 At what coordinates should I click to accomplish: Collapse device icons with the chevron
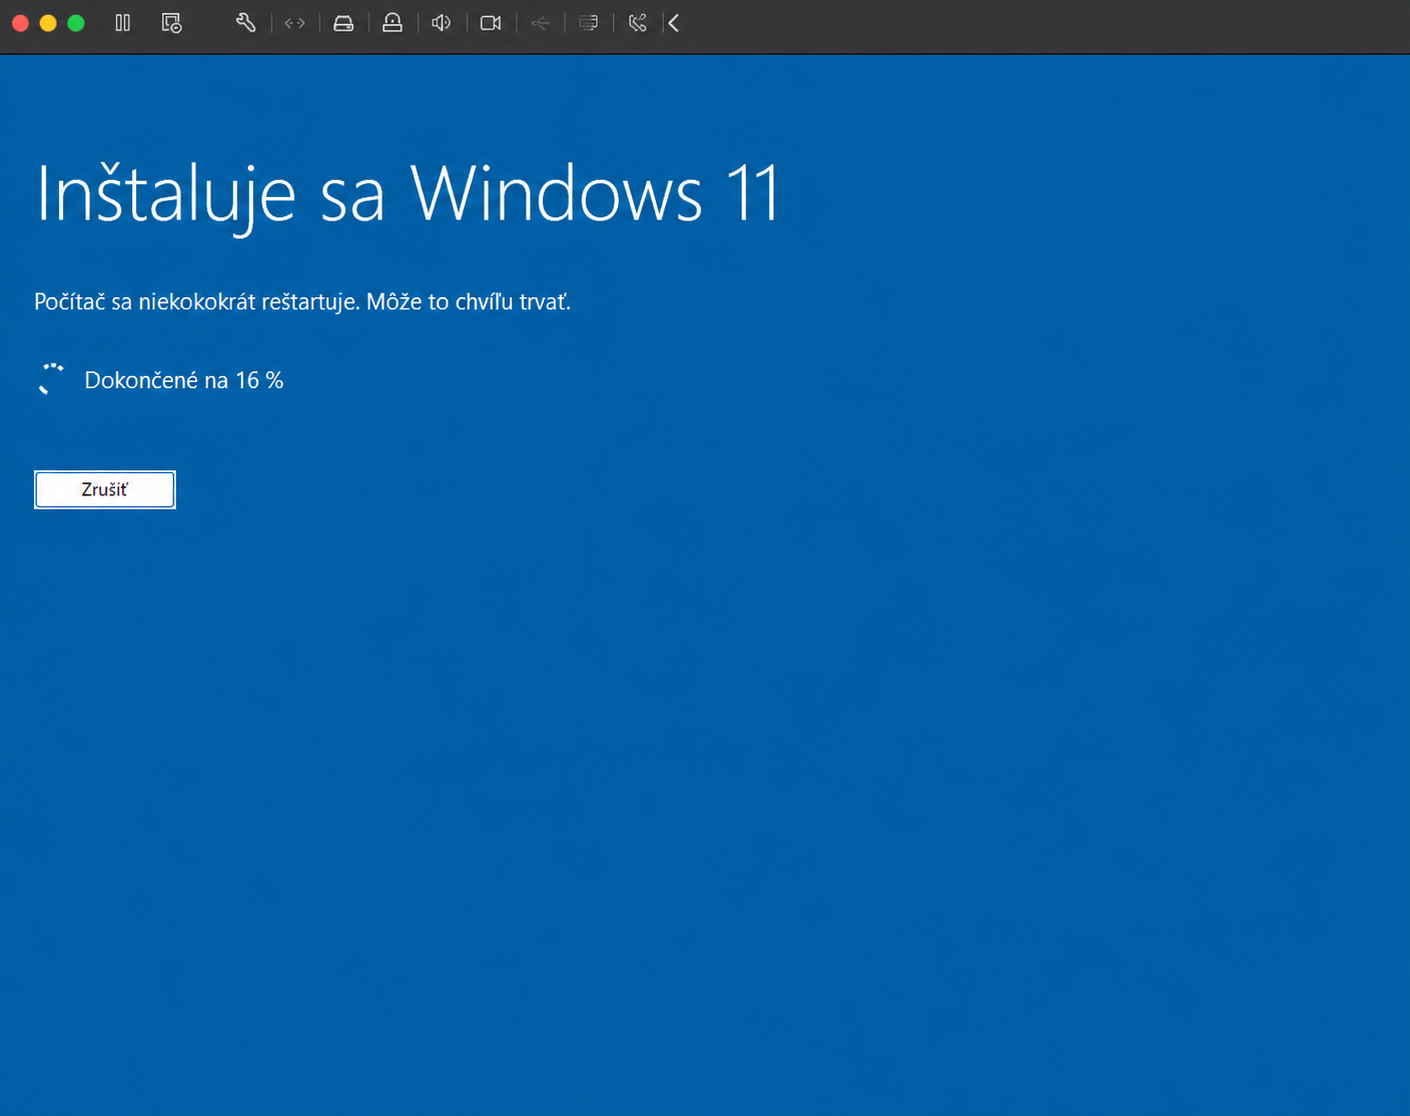[674, 23]
